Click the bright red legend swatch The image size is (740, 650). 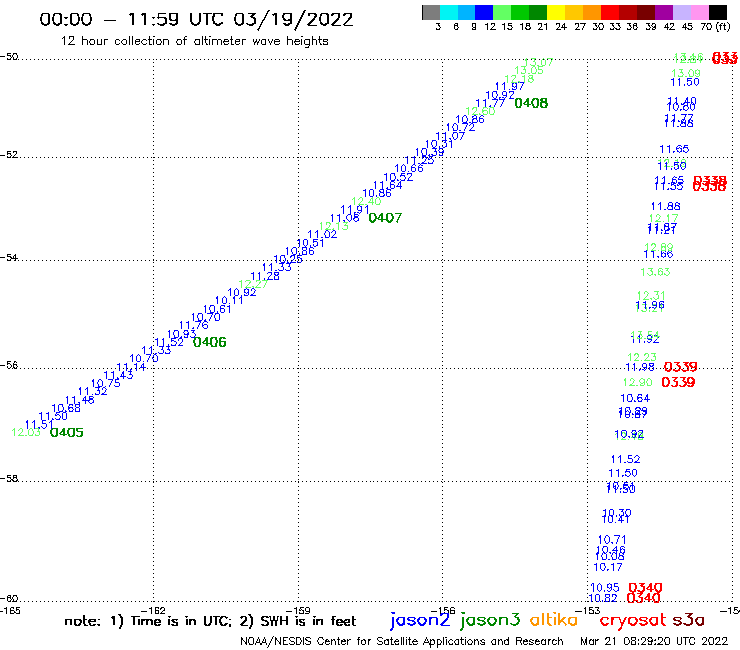tap(609, 12)
